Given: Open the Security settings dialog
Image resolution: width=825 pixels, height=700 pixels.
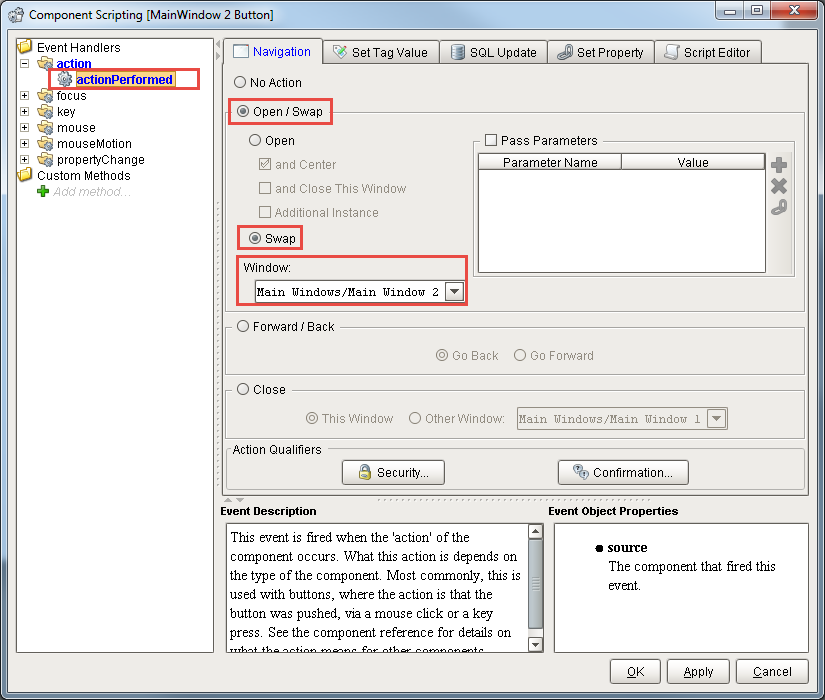Looking at the screenshot, I should click(x=393, y=472).
